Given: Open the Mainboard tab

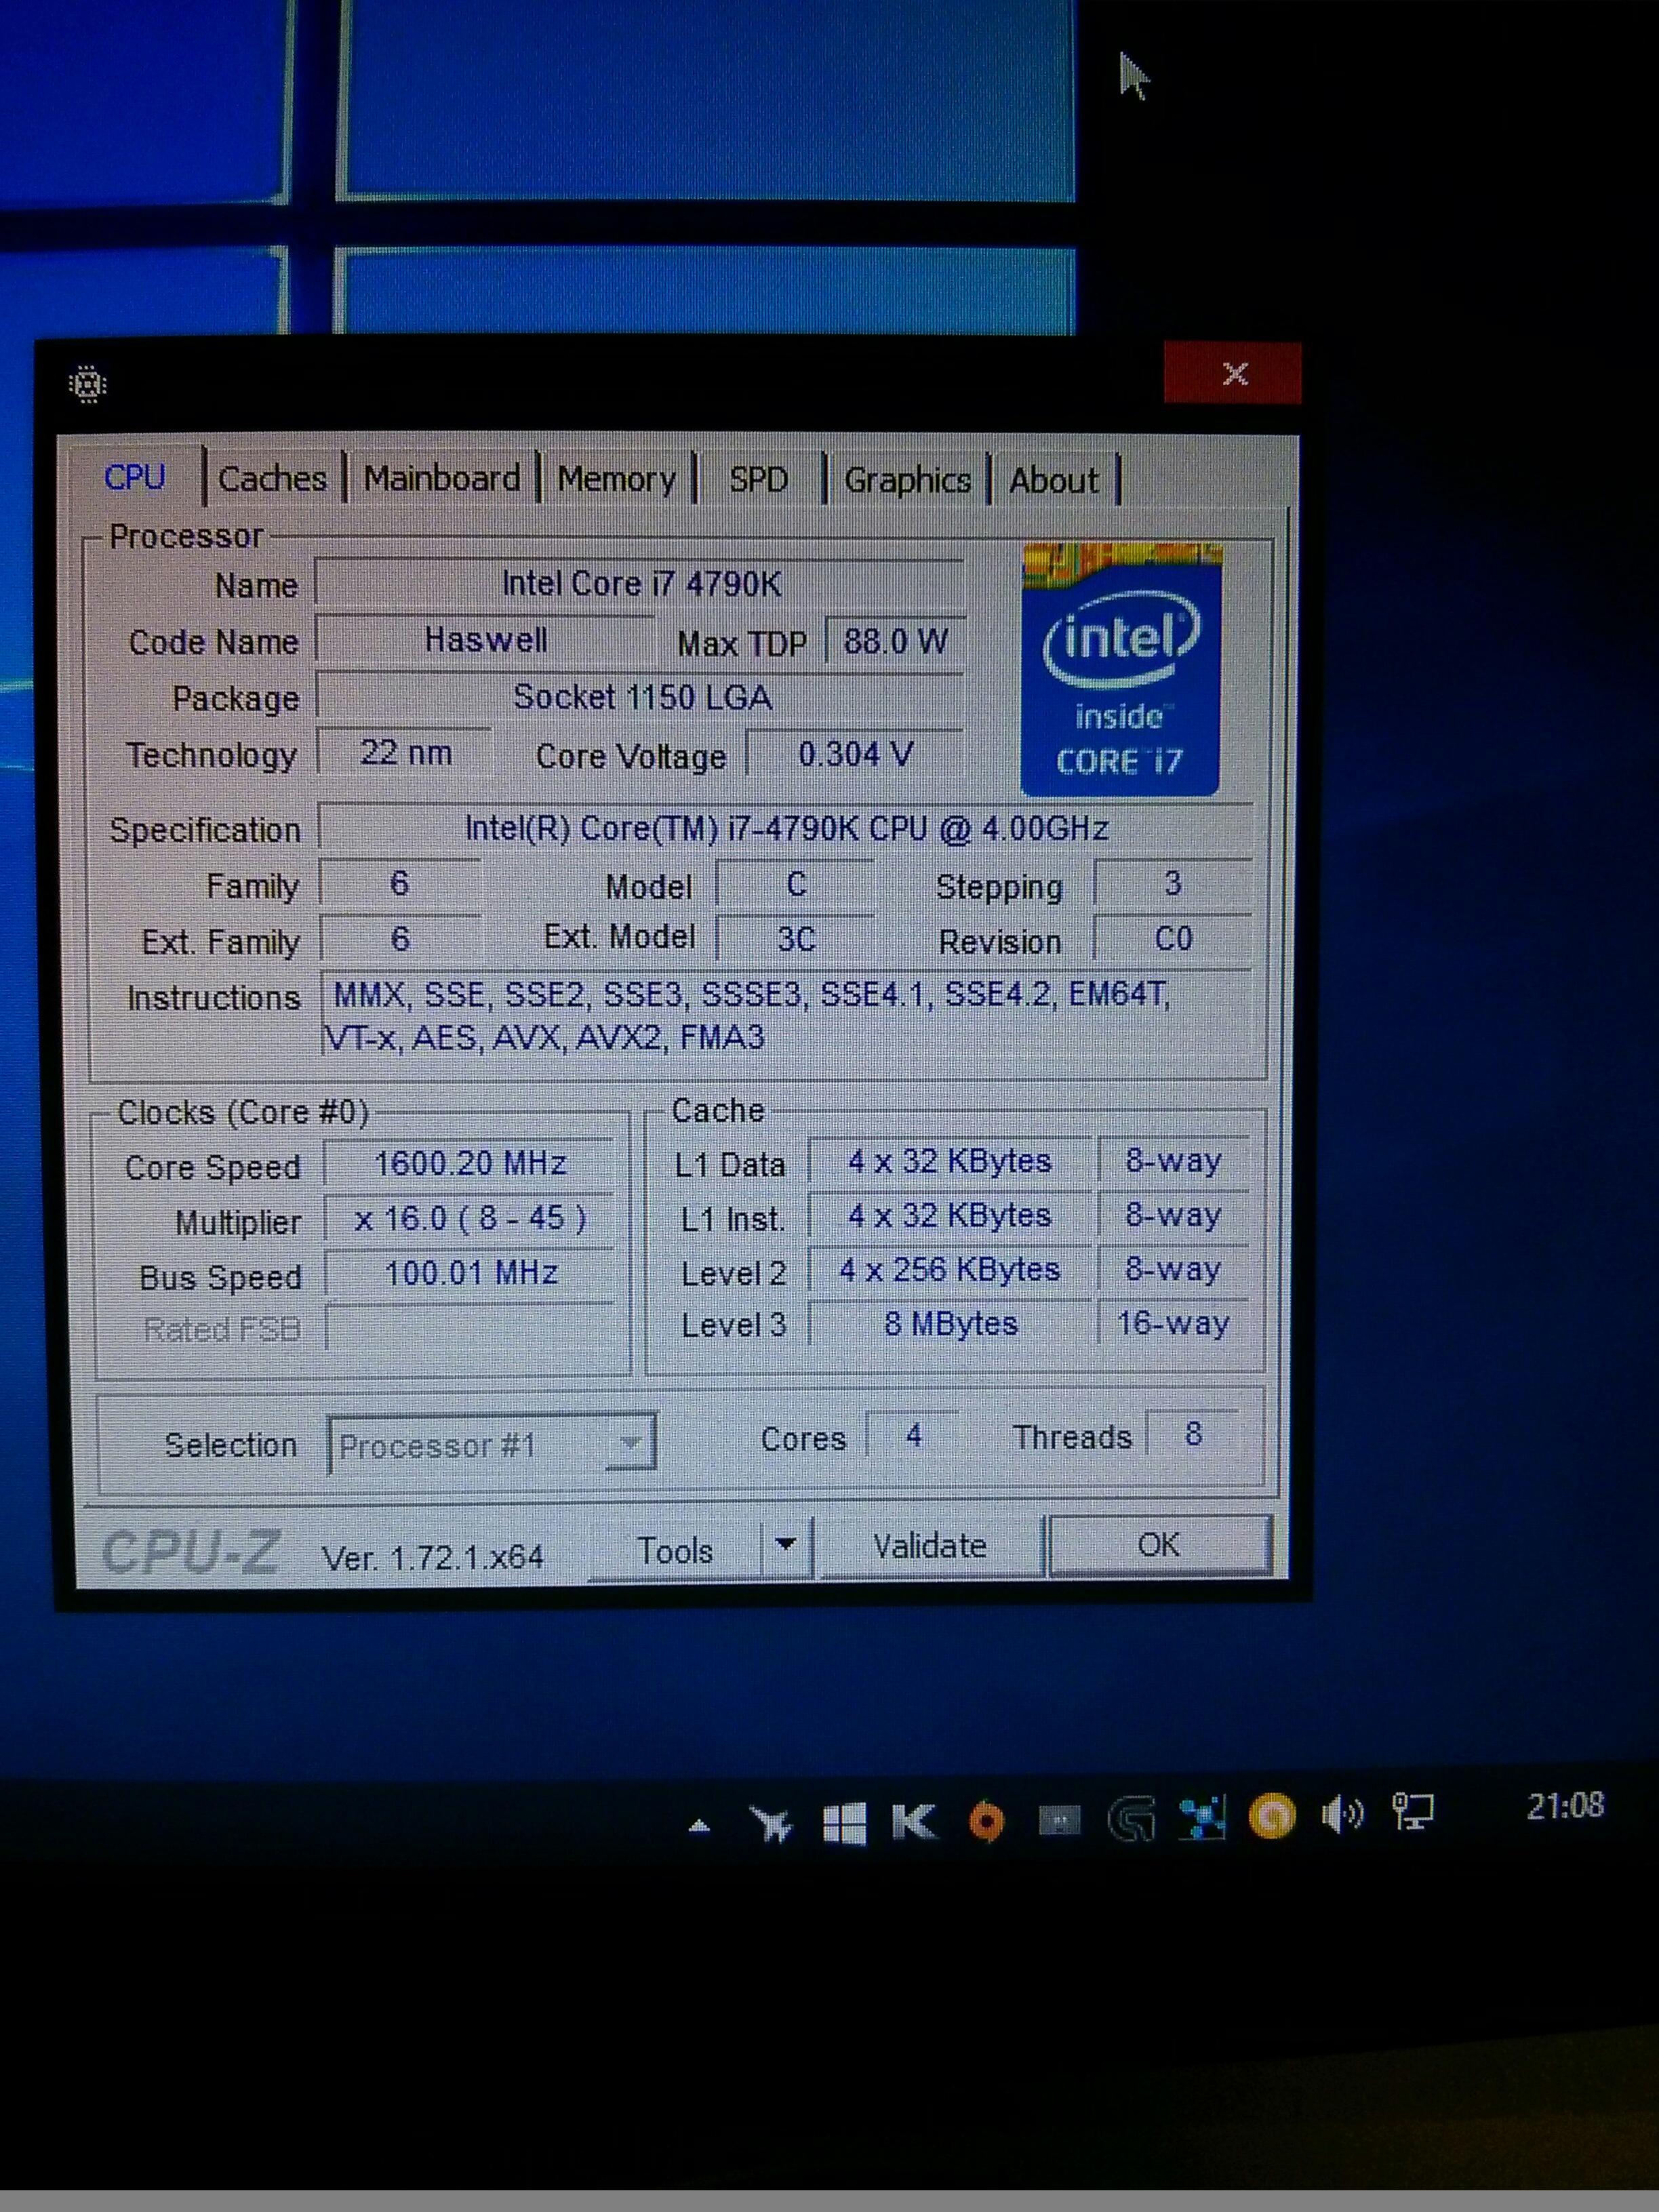Looking at the screenshot, I should (441, 479).
